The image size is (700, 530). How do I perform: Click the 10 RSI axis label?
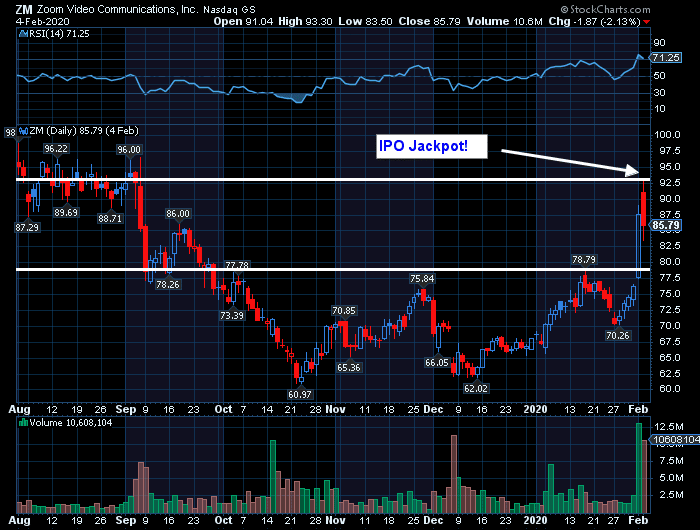pos(659,109)
